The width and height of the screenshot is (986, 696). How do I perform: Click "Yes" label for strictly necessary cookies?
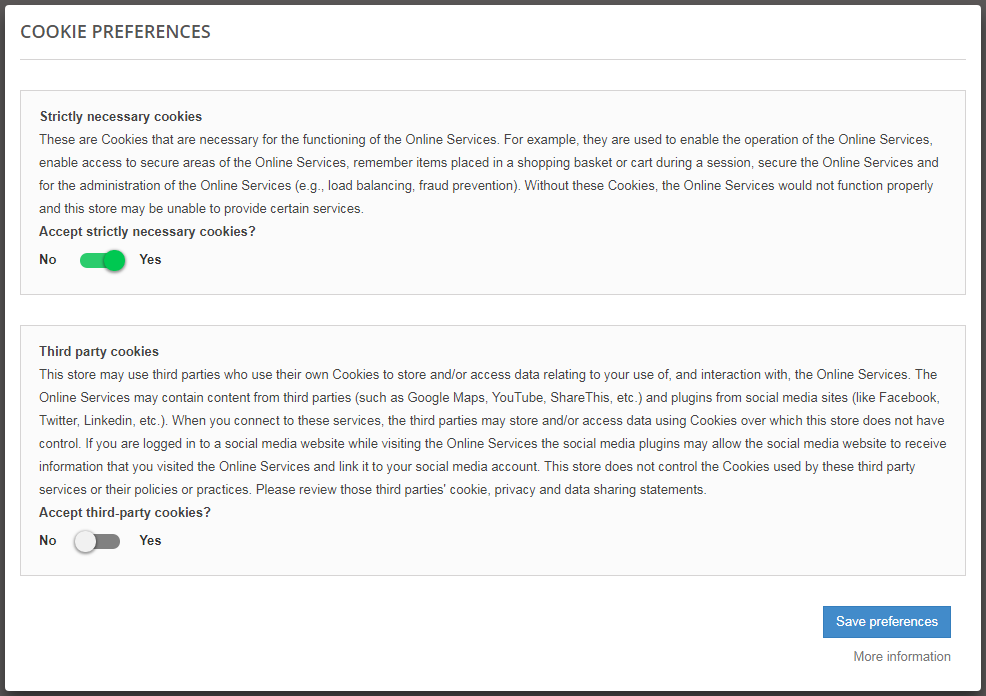point(150,260)
